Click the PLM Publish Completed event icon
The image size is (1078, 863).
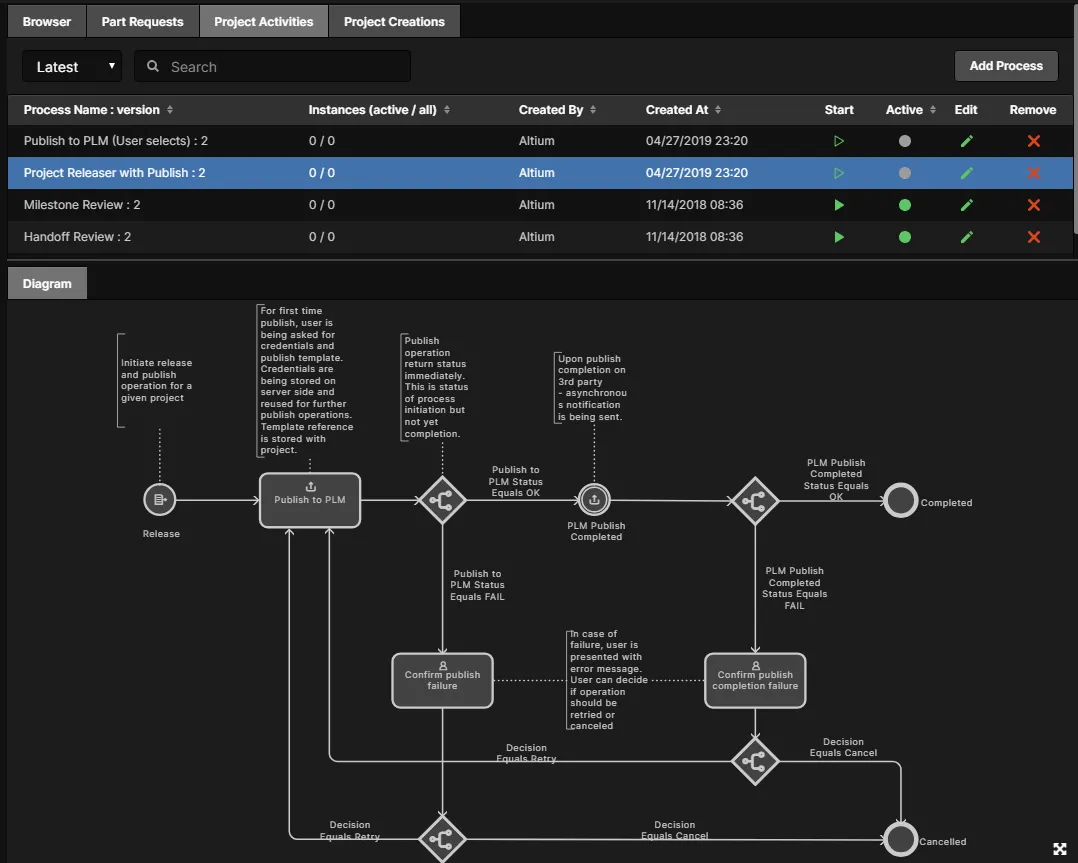pyautogui.click(x=594, y=500)
